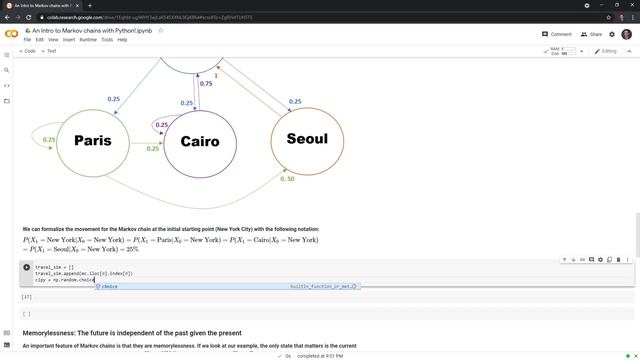Viewport: 640px width, 360px height.
Task: Collapse the header with the chevron-up icon
Action: [x=629, y=51]
